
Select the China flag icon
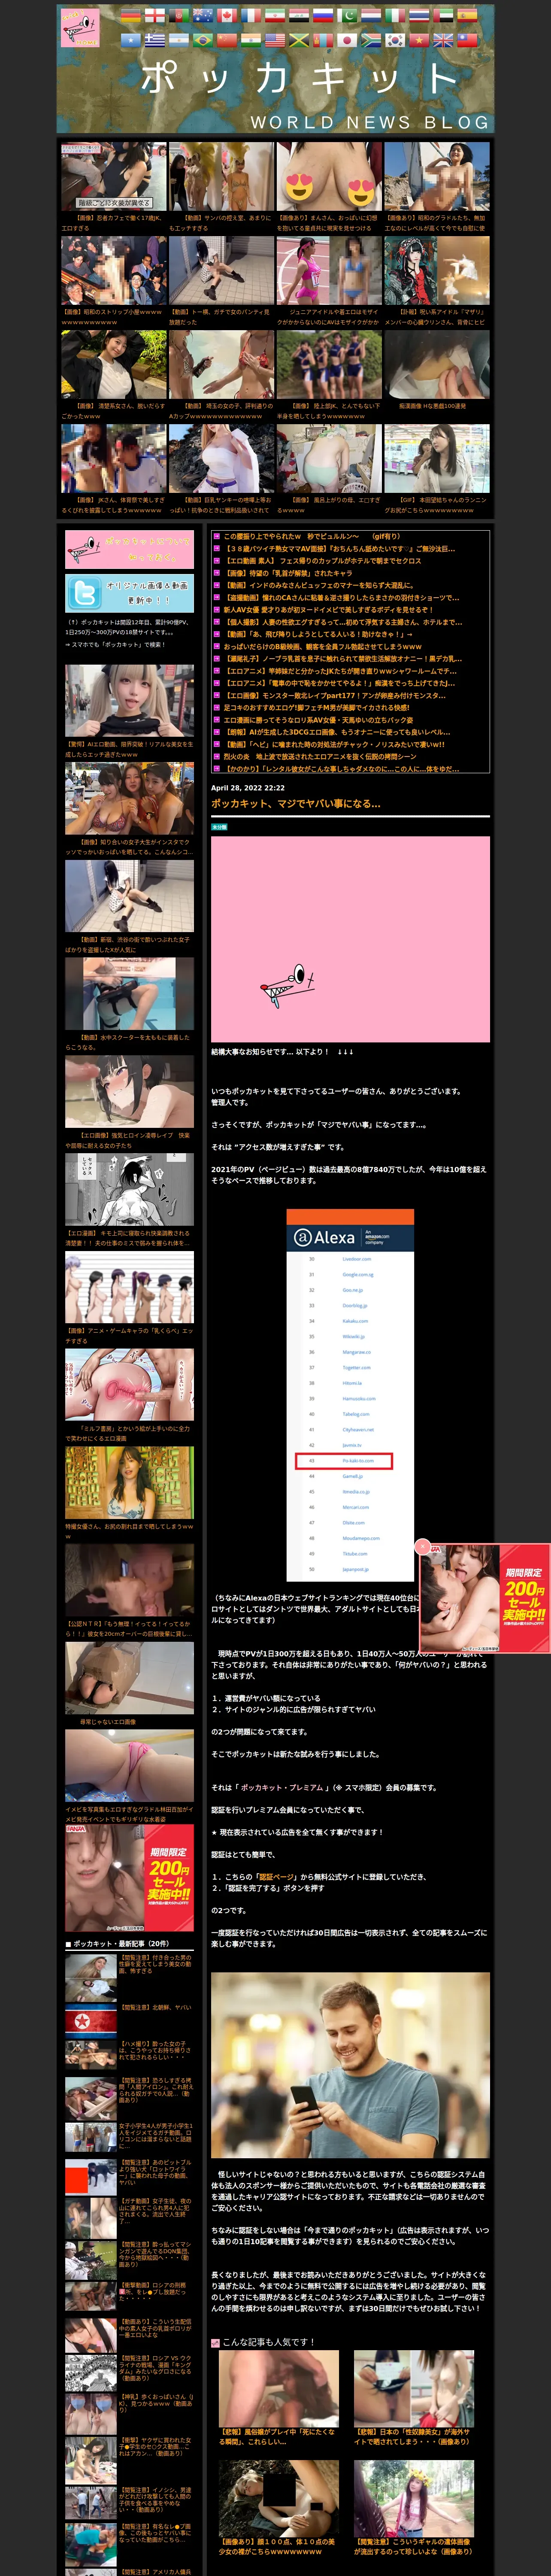coord(227,40)
